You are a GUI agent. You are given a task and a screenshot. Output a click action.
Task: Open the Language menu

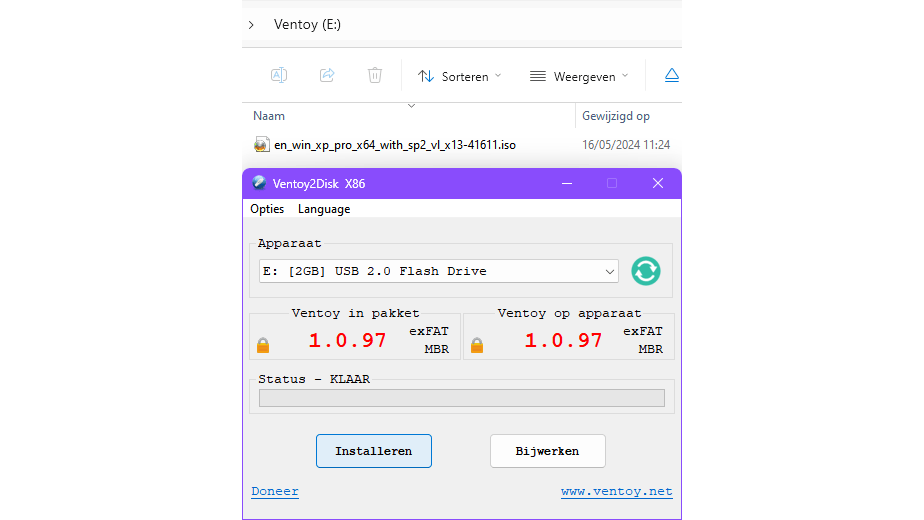[324, 209]
